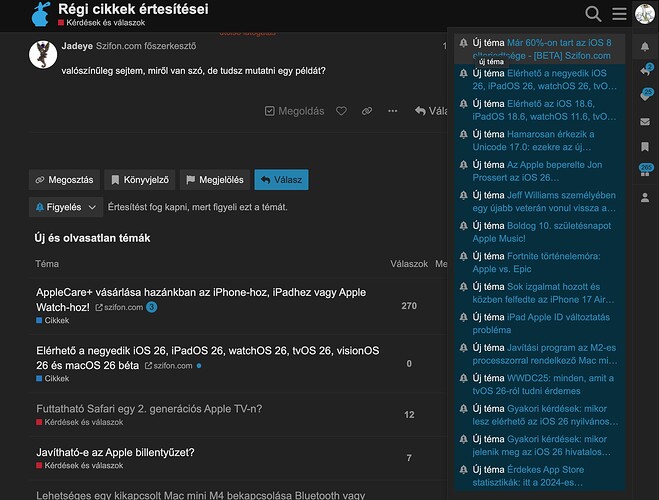Image resolution: width=659 pixels, height=500 pixels.
Task: Open the messages envelope tab
Action: (645, 122)
